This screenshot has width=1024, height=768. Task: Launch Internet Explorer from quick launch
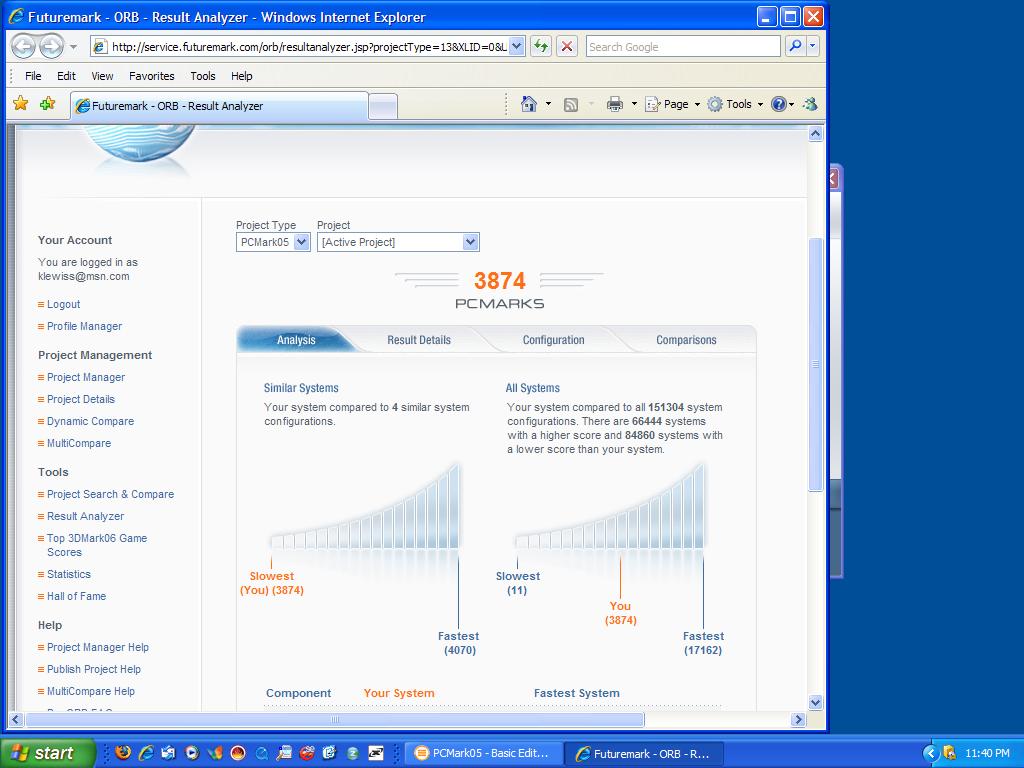146,753
